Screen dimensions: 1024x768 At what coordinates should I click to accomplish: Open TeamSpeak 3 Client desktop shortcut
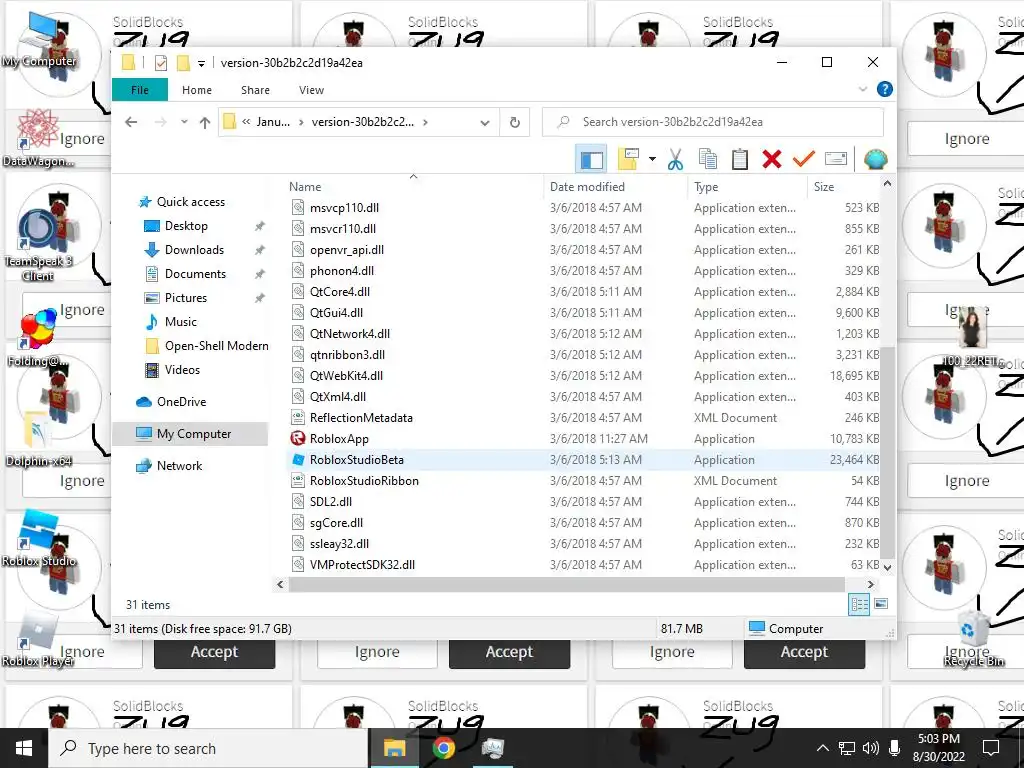pos(37,246)
